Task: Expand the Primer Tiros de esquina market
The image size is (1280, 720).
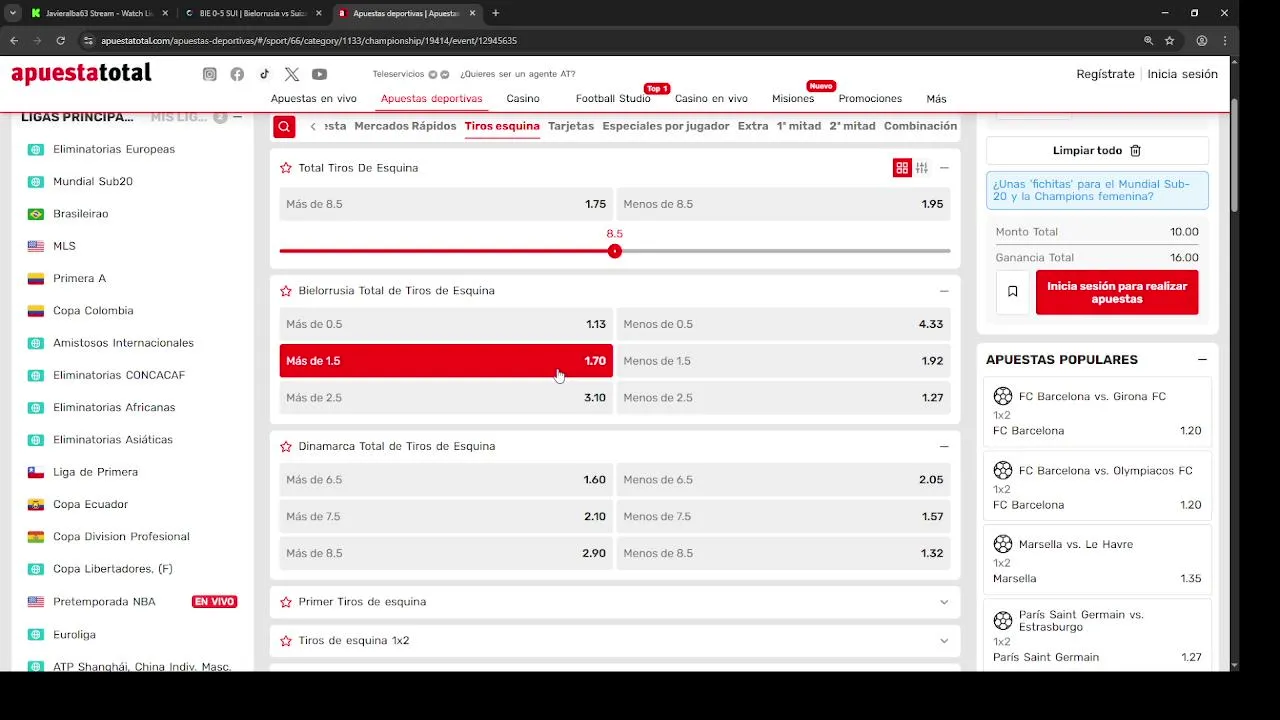Action: 944,602
